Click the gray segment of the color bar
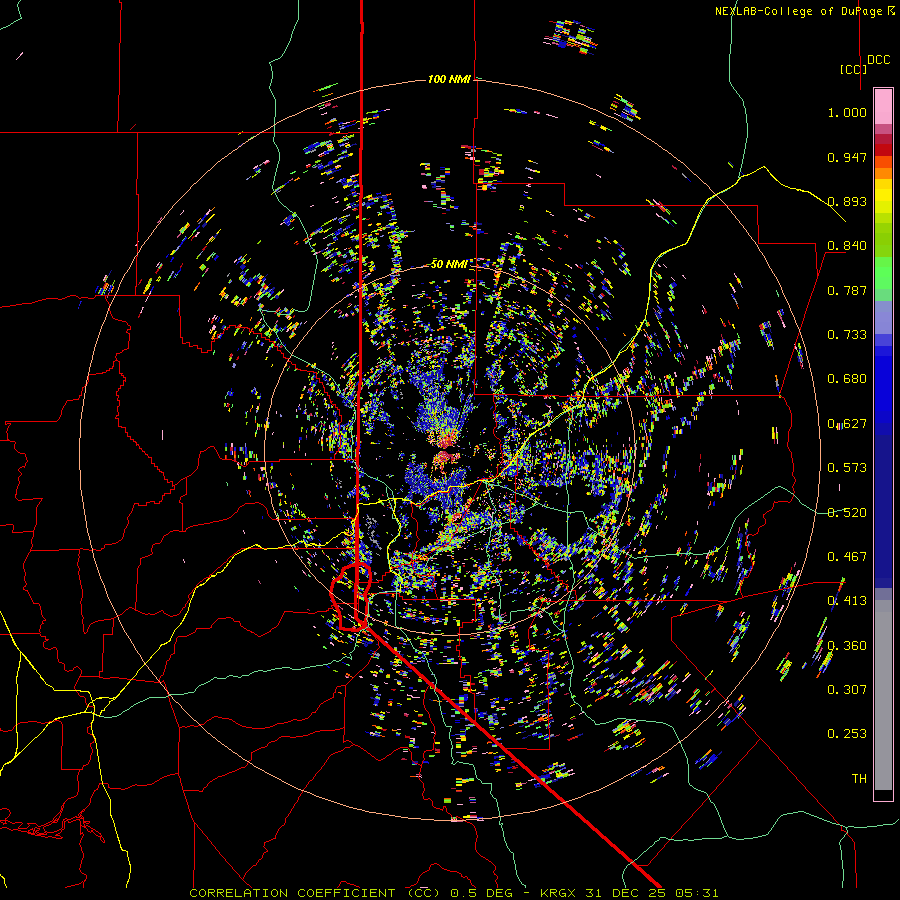This screenshot has height=900, width=900. coord(883,695)
